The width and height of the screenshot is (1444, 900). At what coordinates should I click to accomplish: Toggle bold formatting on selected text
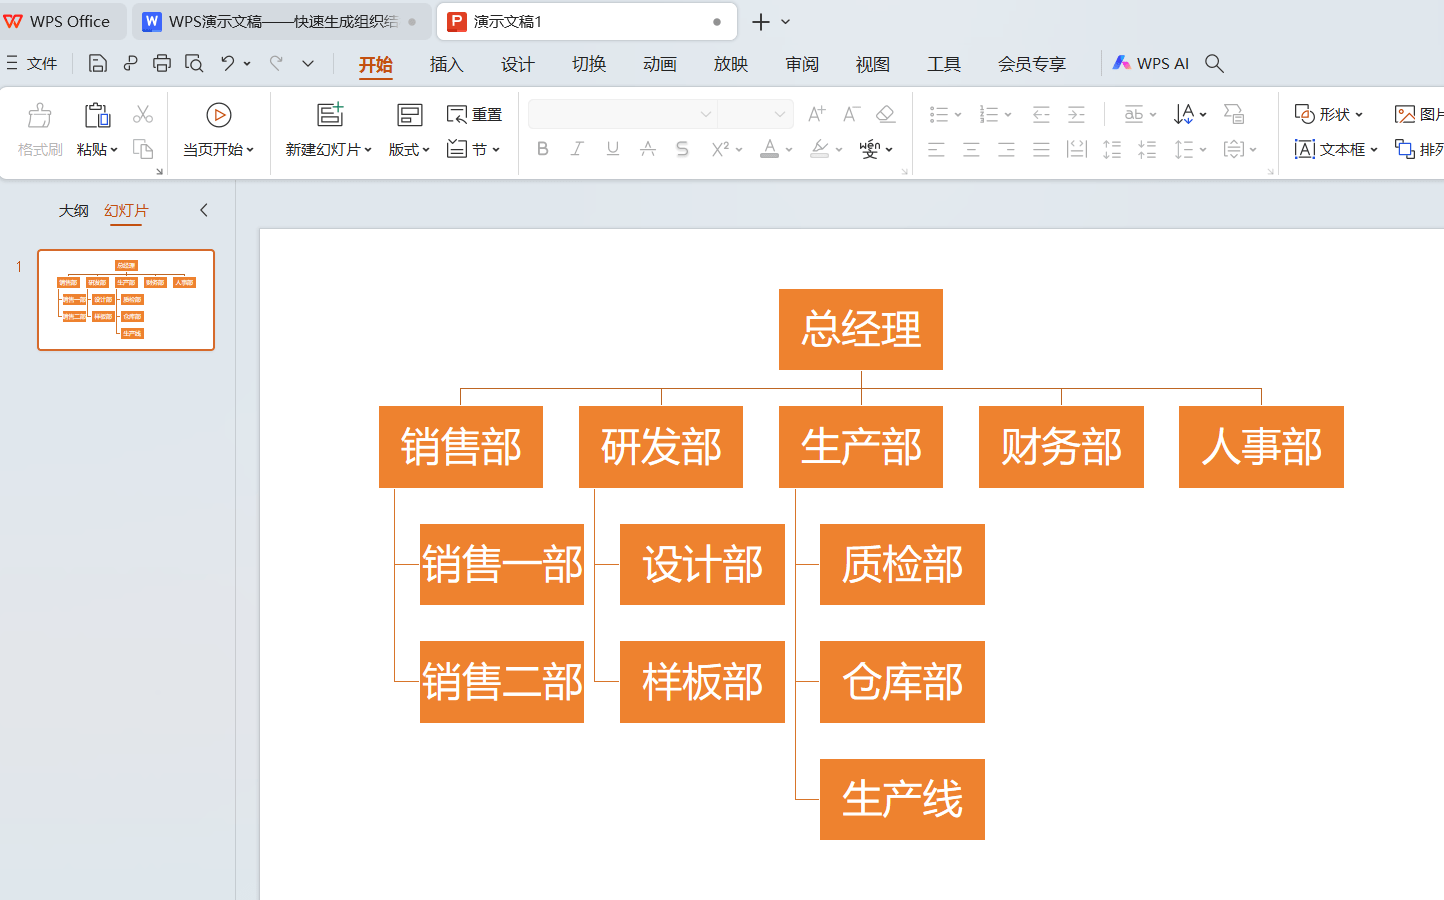542,148
